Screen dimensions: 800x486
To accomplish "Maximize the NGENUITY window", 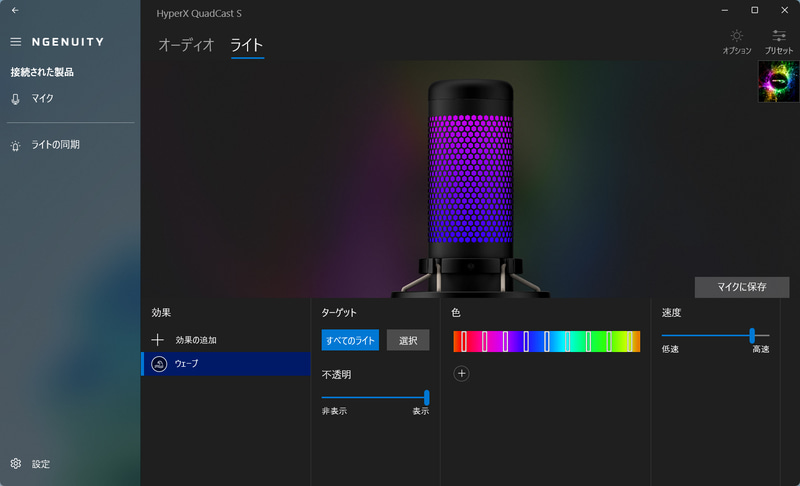I will (755, 10).
